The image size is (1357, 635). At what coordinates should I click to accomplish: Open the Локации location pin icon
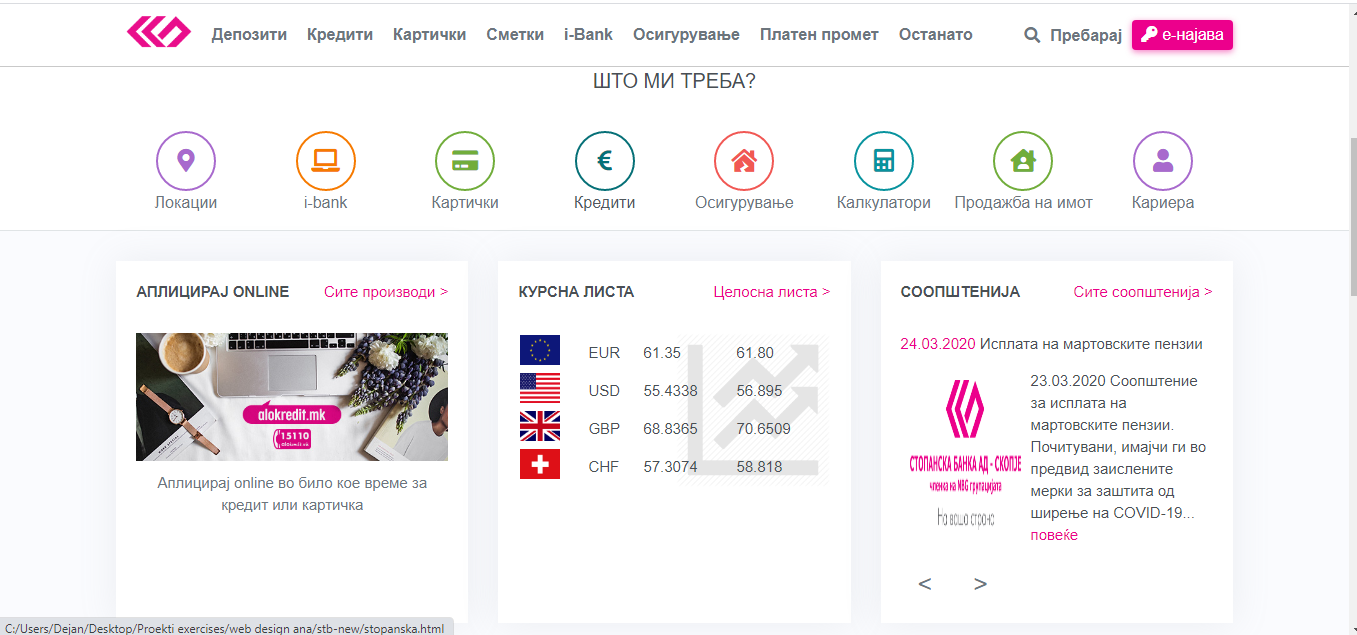[x=185, y=161]
